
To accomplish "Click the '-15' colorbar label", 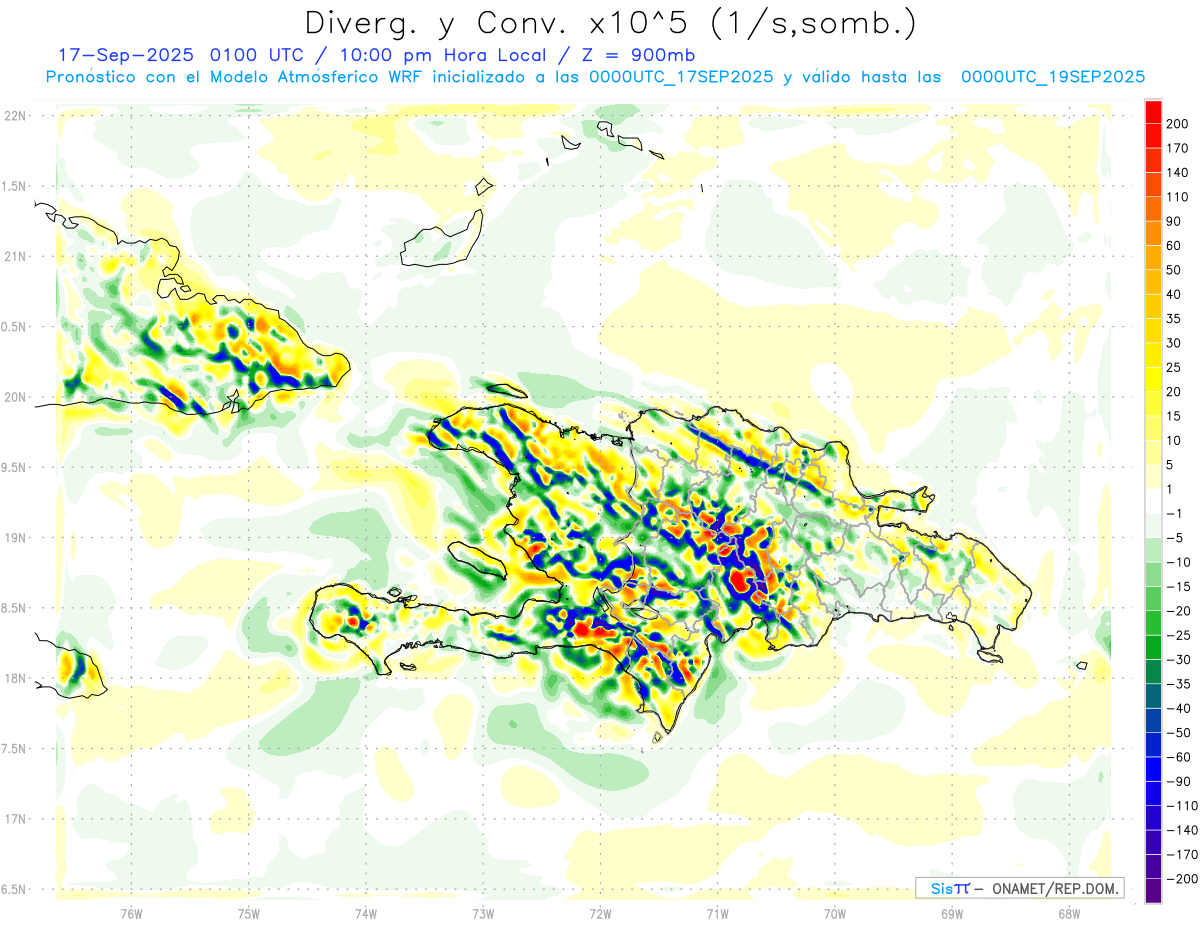I will tap(1177, 586).
